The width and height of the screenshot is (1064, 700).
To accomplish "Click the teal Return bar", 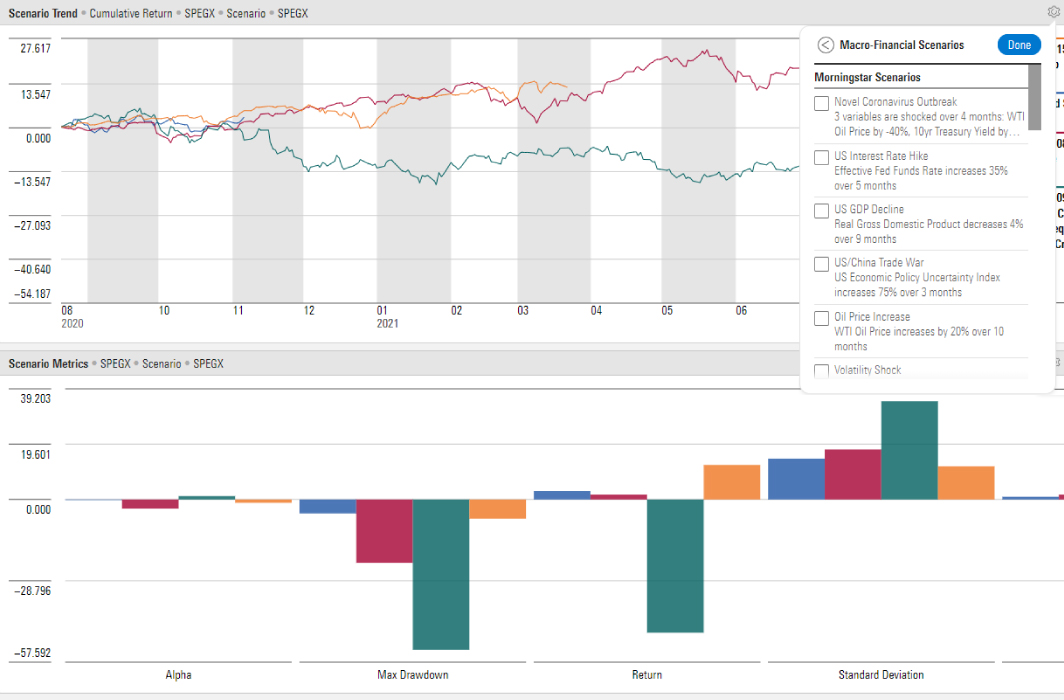I will [x=675, y=566].
